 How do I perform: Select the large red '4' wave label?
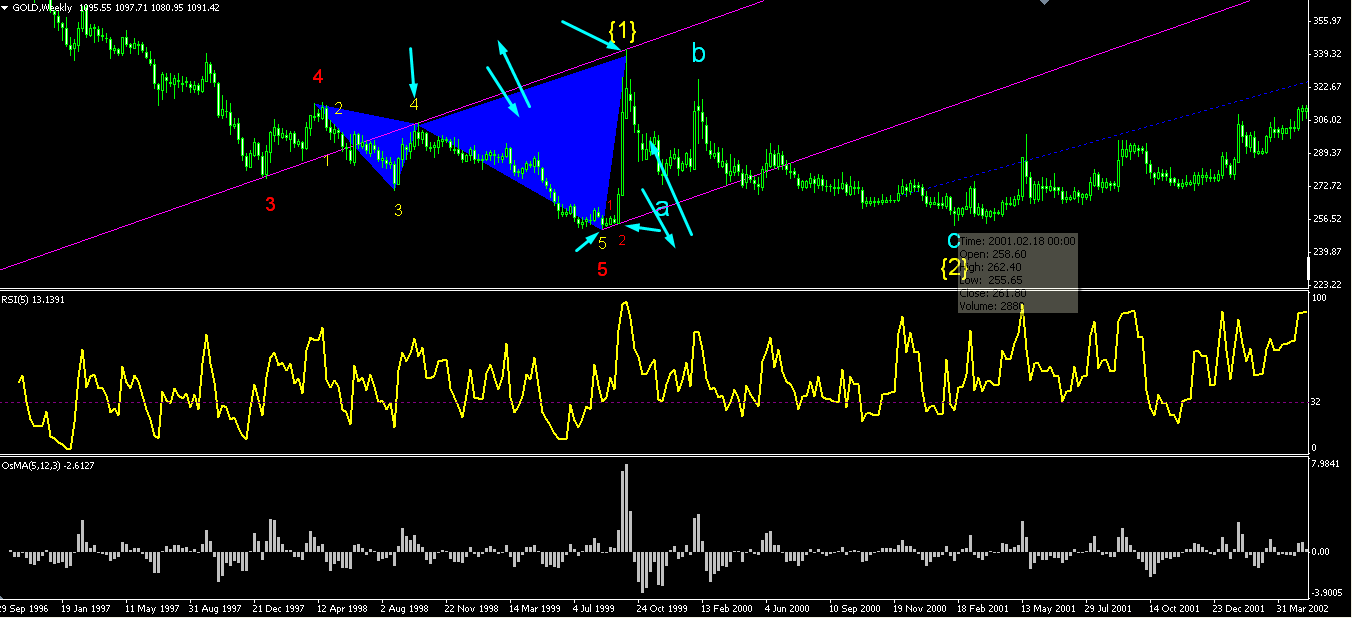click(317, 77)
